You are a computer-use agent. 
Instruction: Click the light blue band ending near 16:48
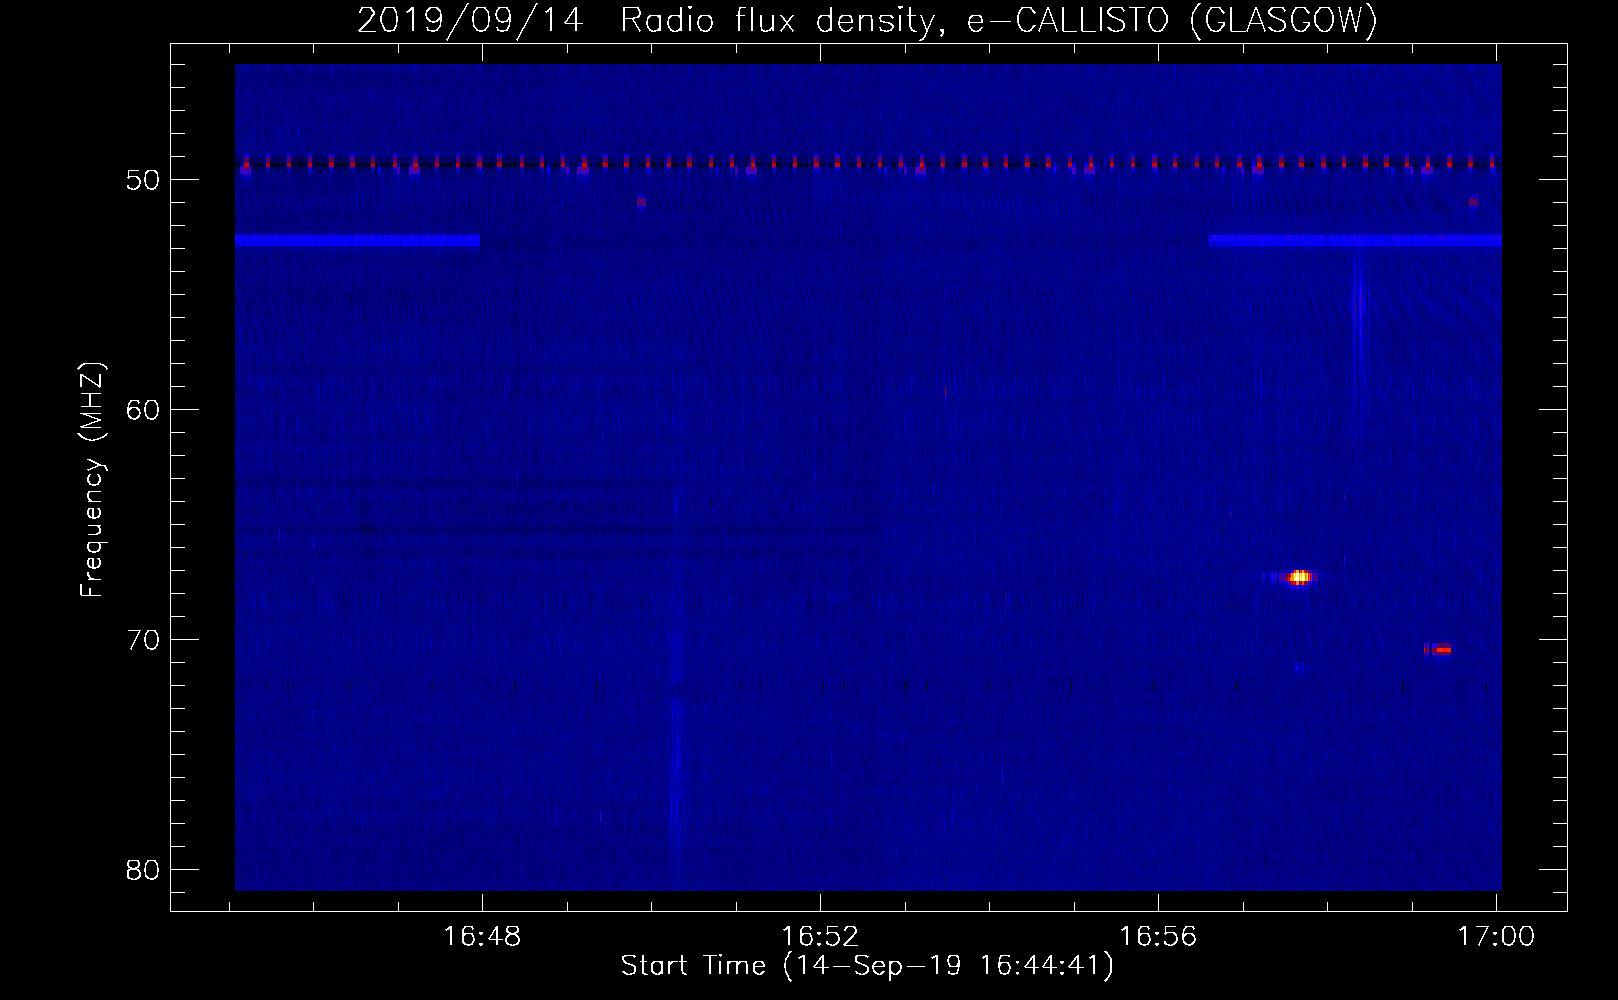tap(357, 240)
